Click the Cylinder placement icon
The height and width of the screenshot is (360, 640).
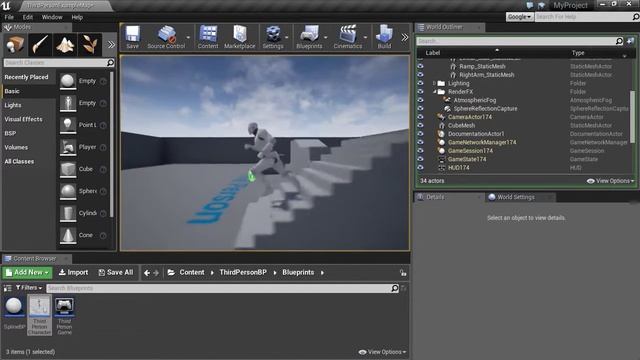pyautogui.click(x=68, y=213)
